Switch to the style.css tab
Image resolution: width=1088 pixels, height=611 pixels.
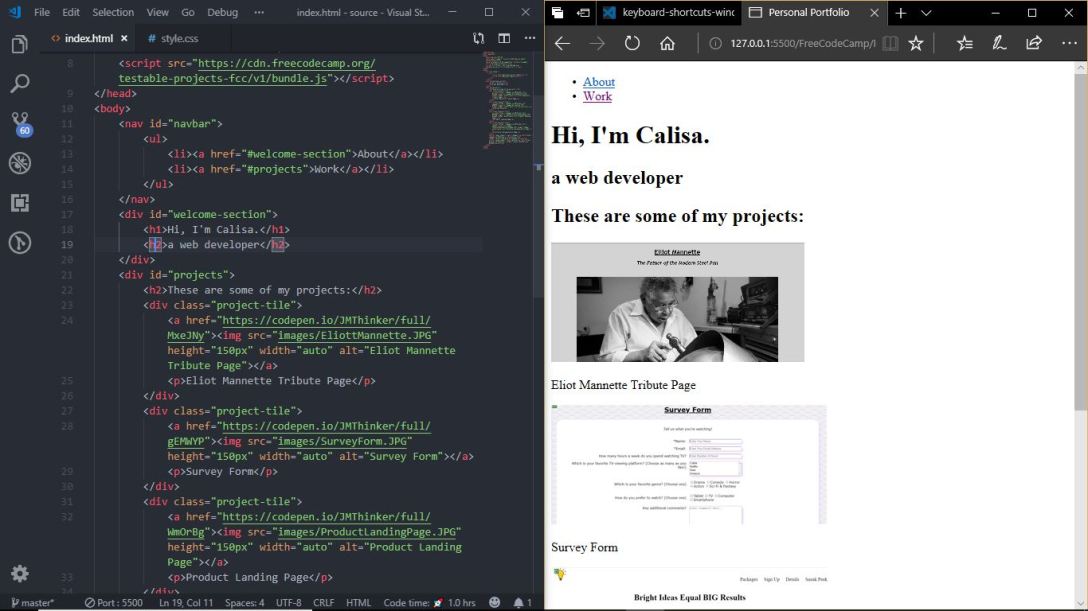coord(172,38)
